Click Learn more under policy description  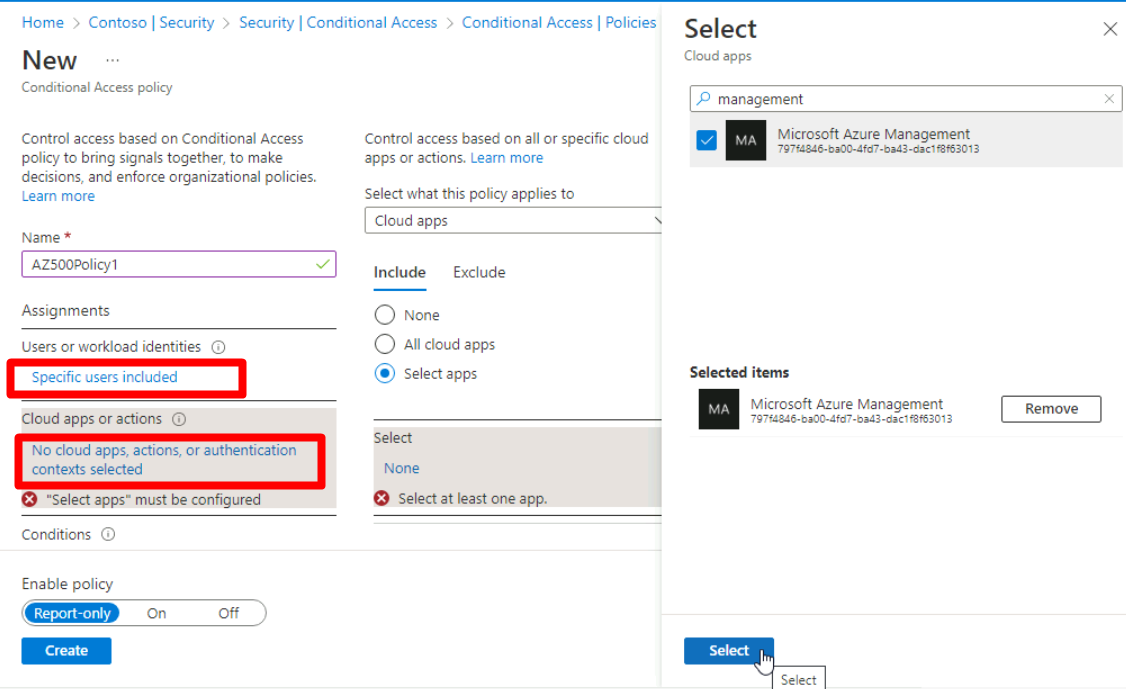58,196
